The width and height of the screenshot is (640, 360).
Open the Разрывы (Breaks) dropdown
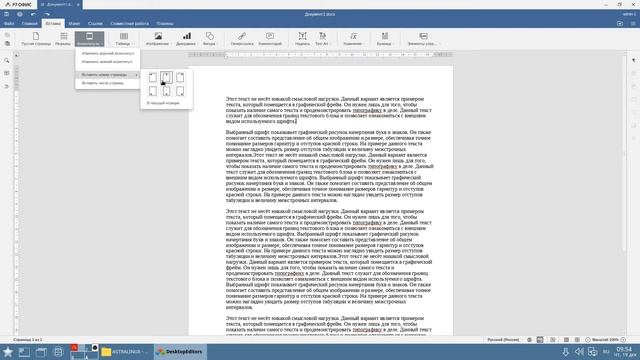click(x=64, y=39)
